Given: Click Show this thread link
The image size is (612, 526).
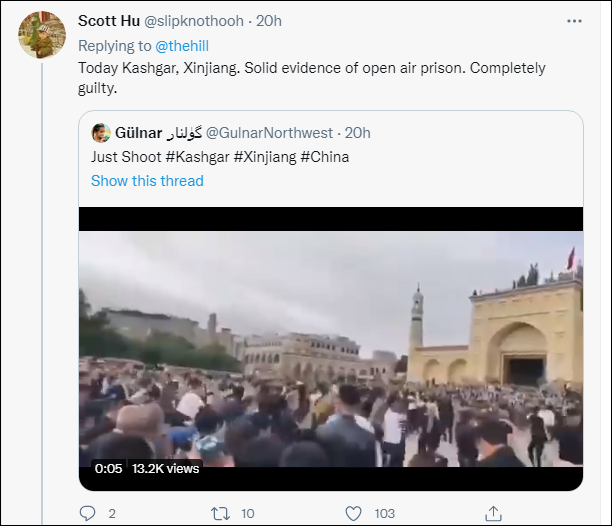Looking at the screenshot, I should (x=147, y=181).
